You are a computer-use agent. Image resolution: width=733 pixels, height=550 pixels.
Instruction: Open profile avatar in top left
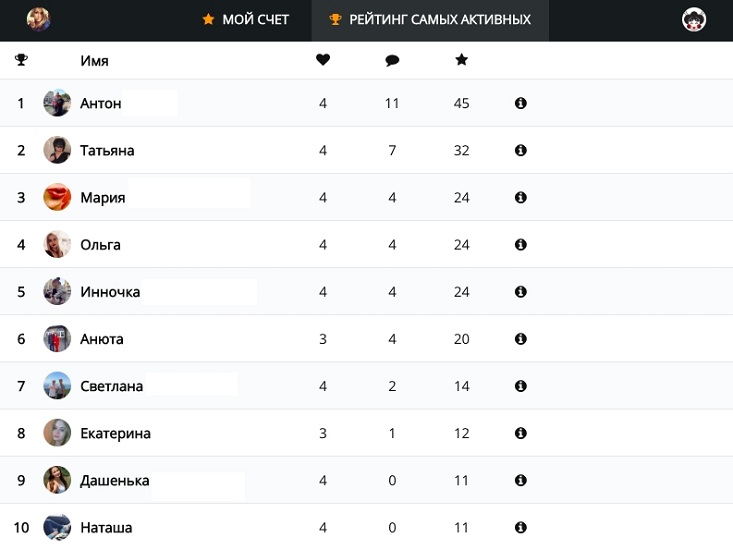[x=38, y=20]
